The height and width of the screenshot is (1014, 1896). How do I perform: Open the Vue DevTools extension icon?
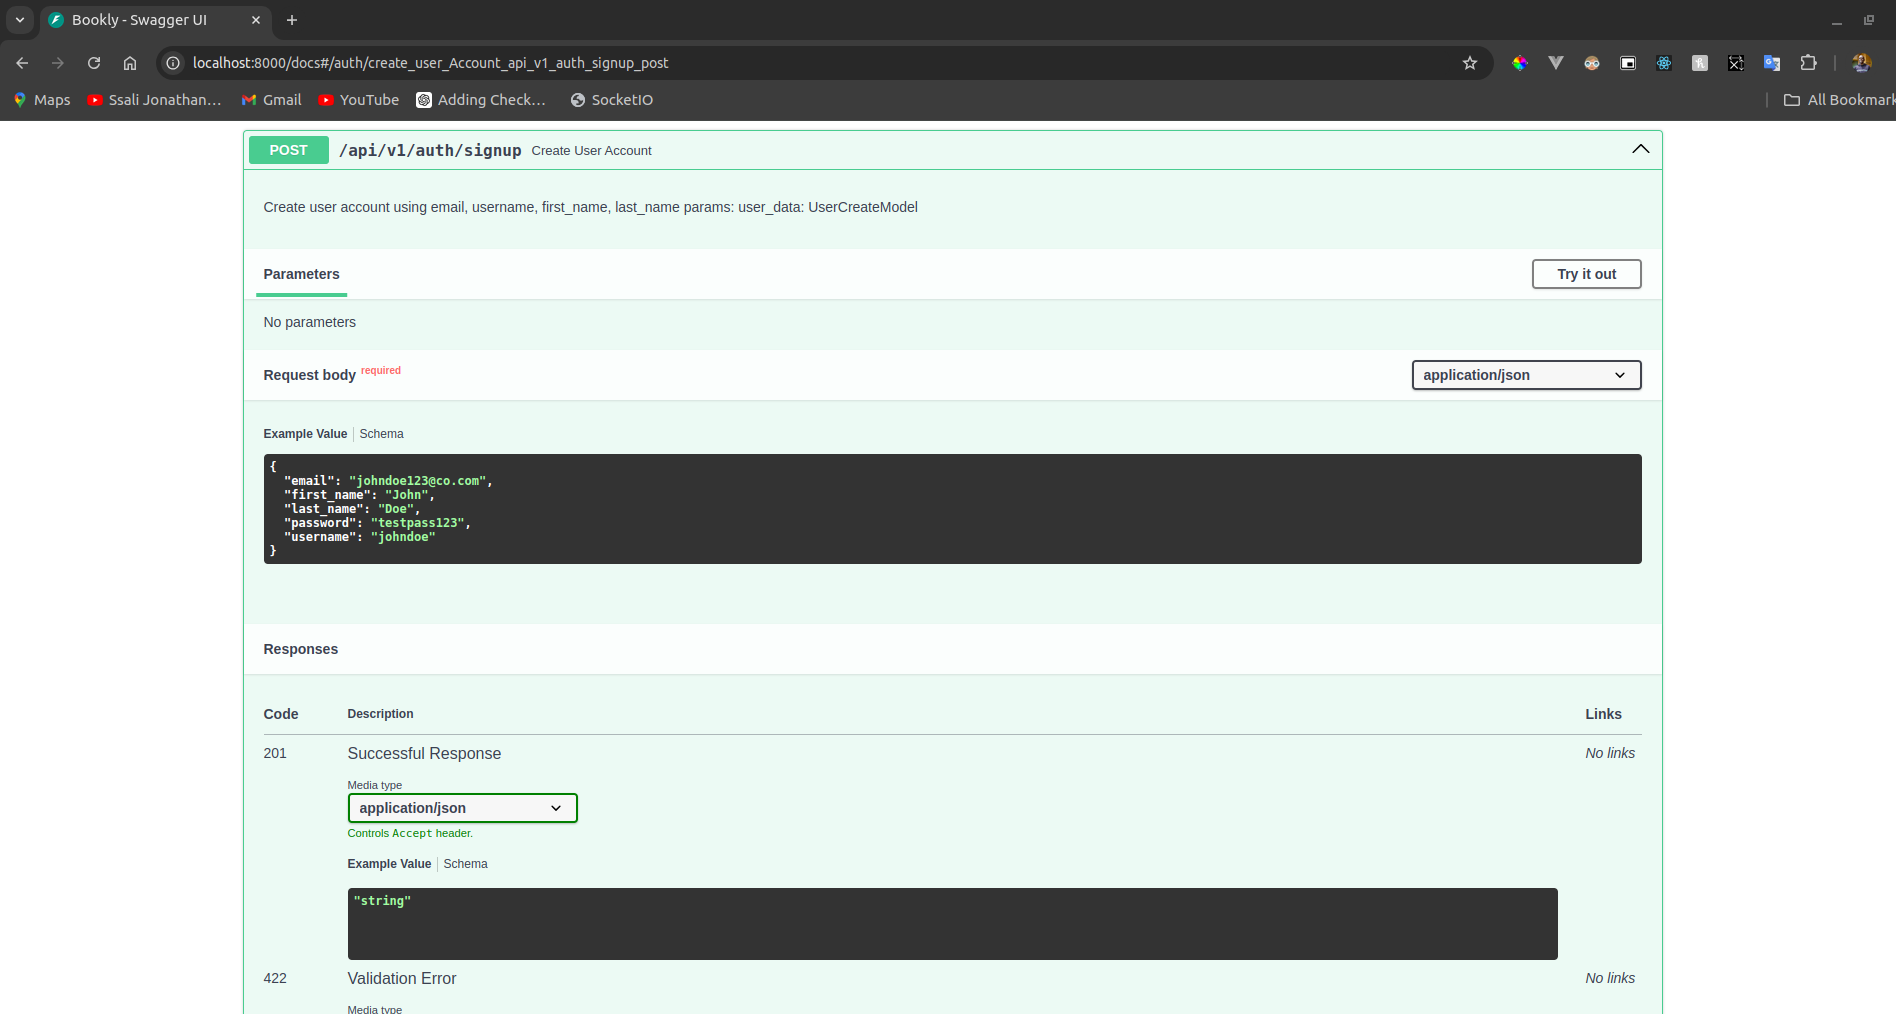tap(1556, 63)
